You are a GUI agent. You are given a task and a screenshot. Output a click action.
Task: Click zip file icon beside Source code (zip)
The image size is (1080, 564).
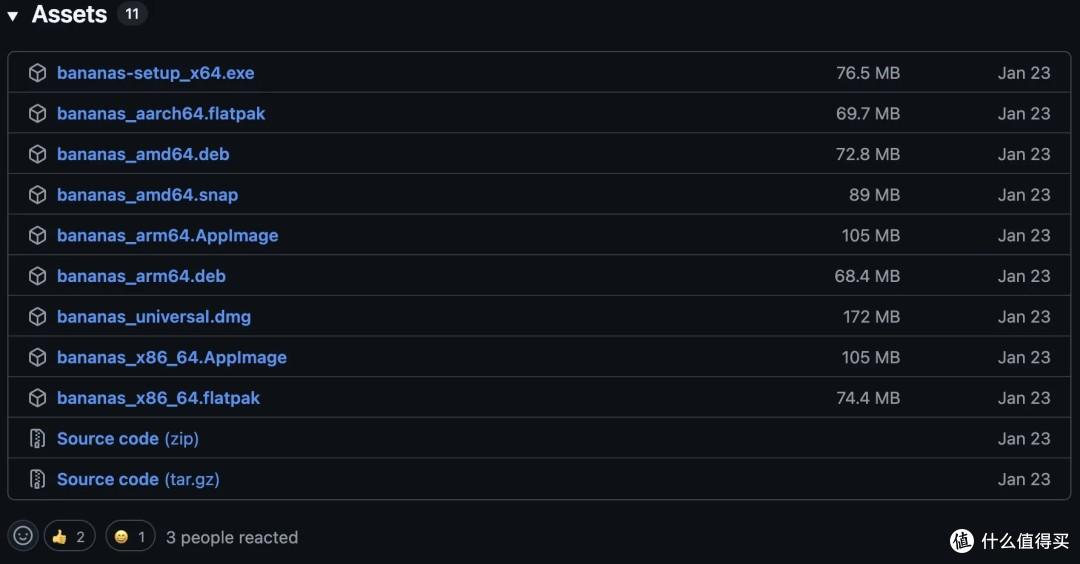pyautogui.click(x=37, y=439)
